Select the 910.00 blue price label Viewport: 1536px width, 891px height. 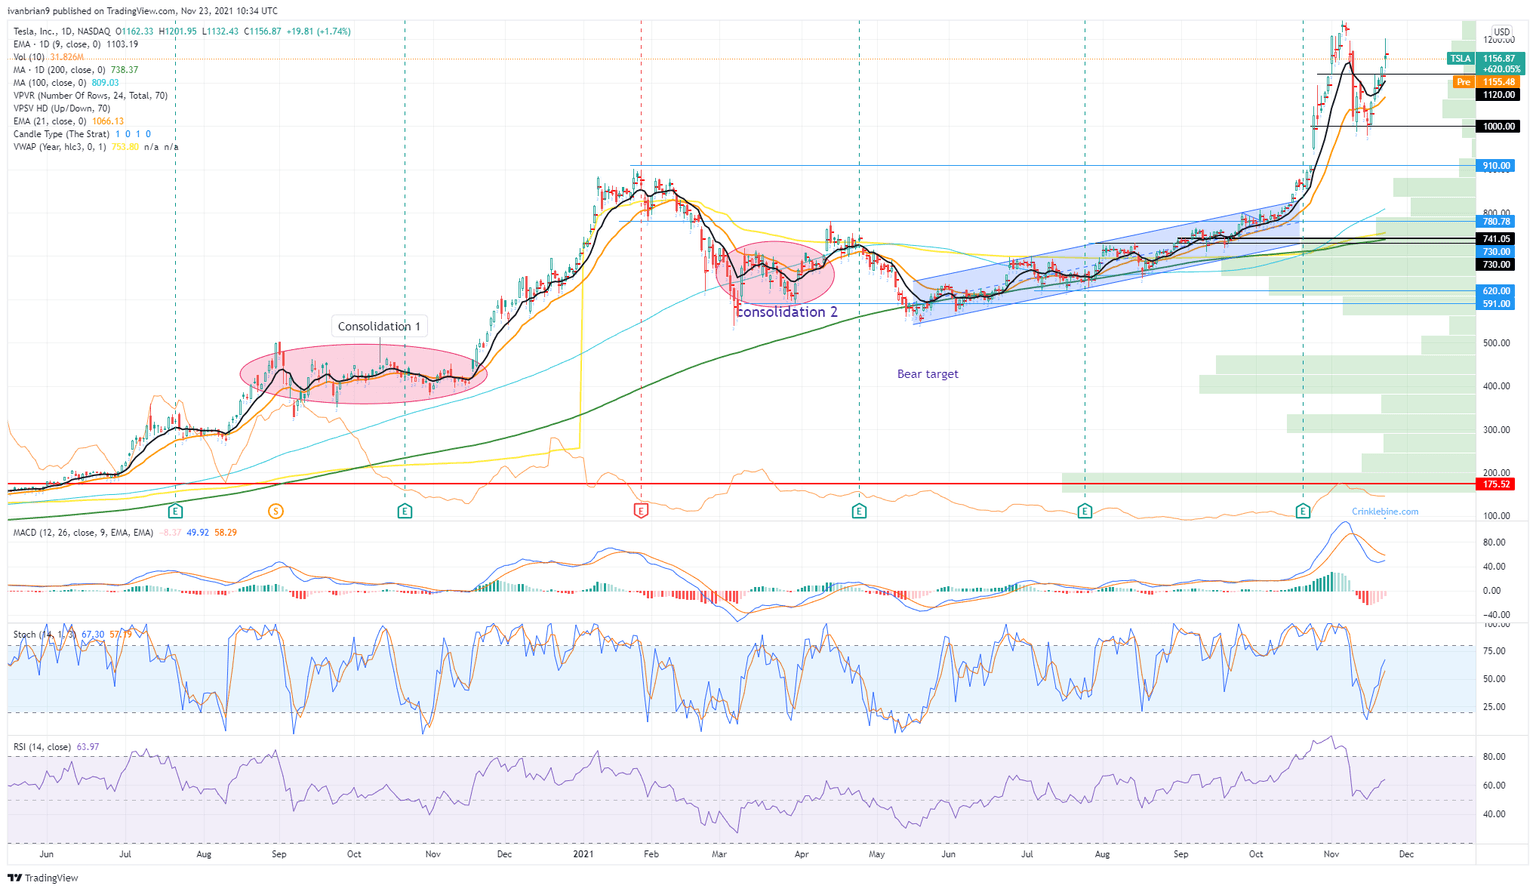(x=1497, y=166)
